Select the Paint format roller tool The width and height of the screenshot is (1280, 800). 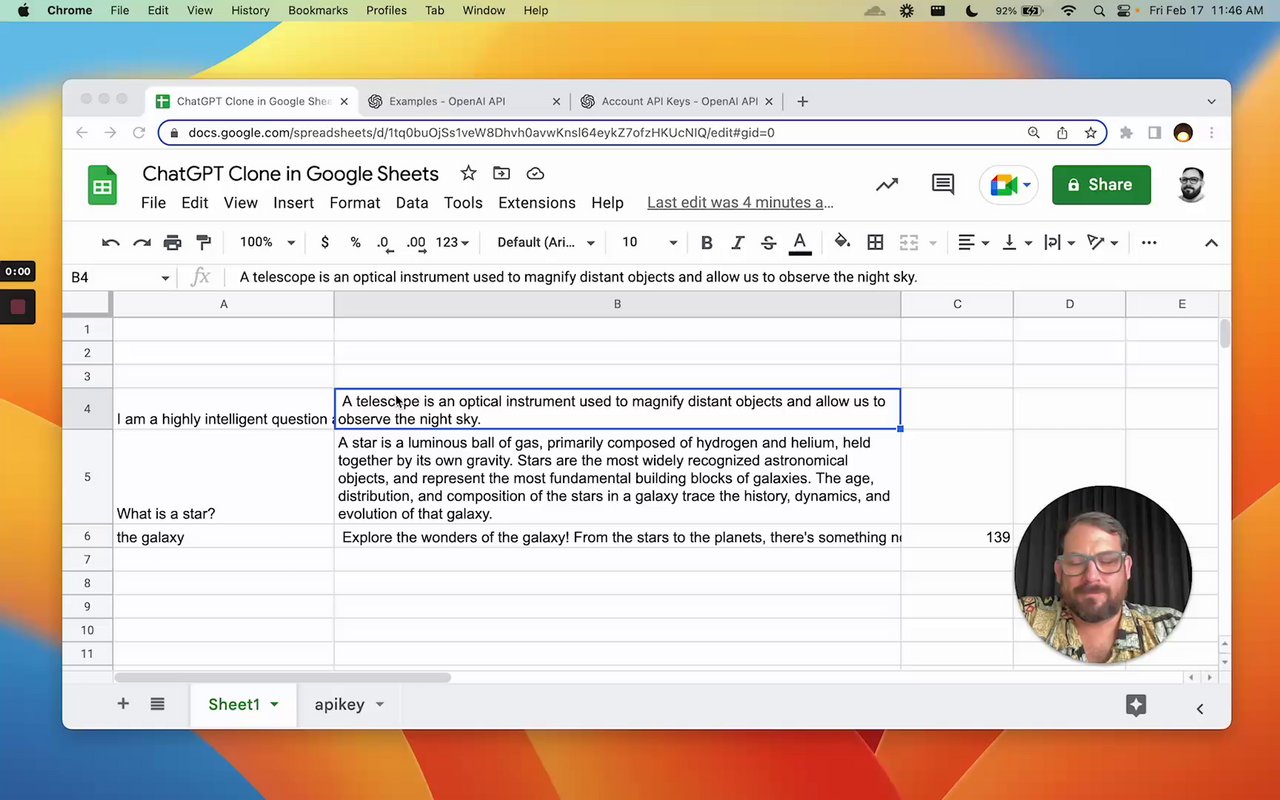(204, 242)
